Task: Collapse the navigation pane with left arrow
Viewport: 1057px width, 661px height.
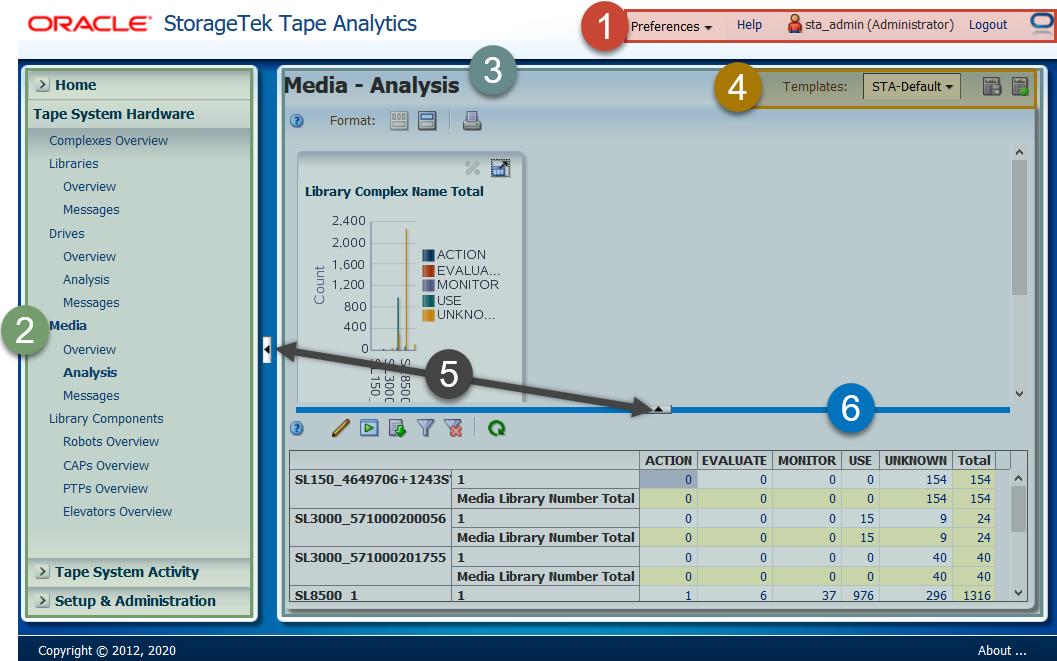Action: point(267,350)
